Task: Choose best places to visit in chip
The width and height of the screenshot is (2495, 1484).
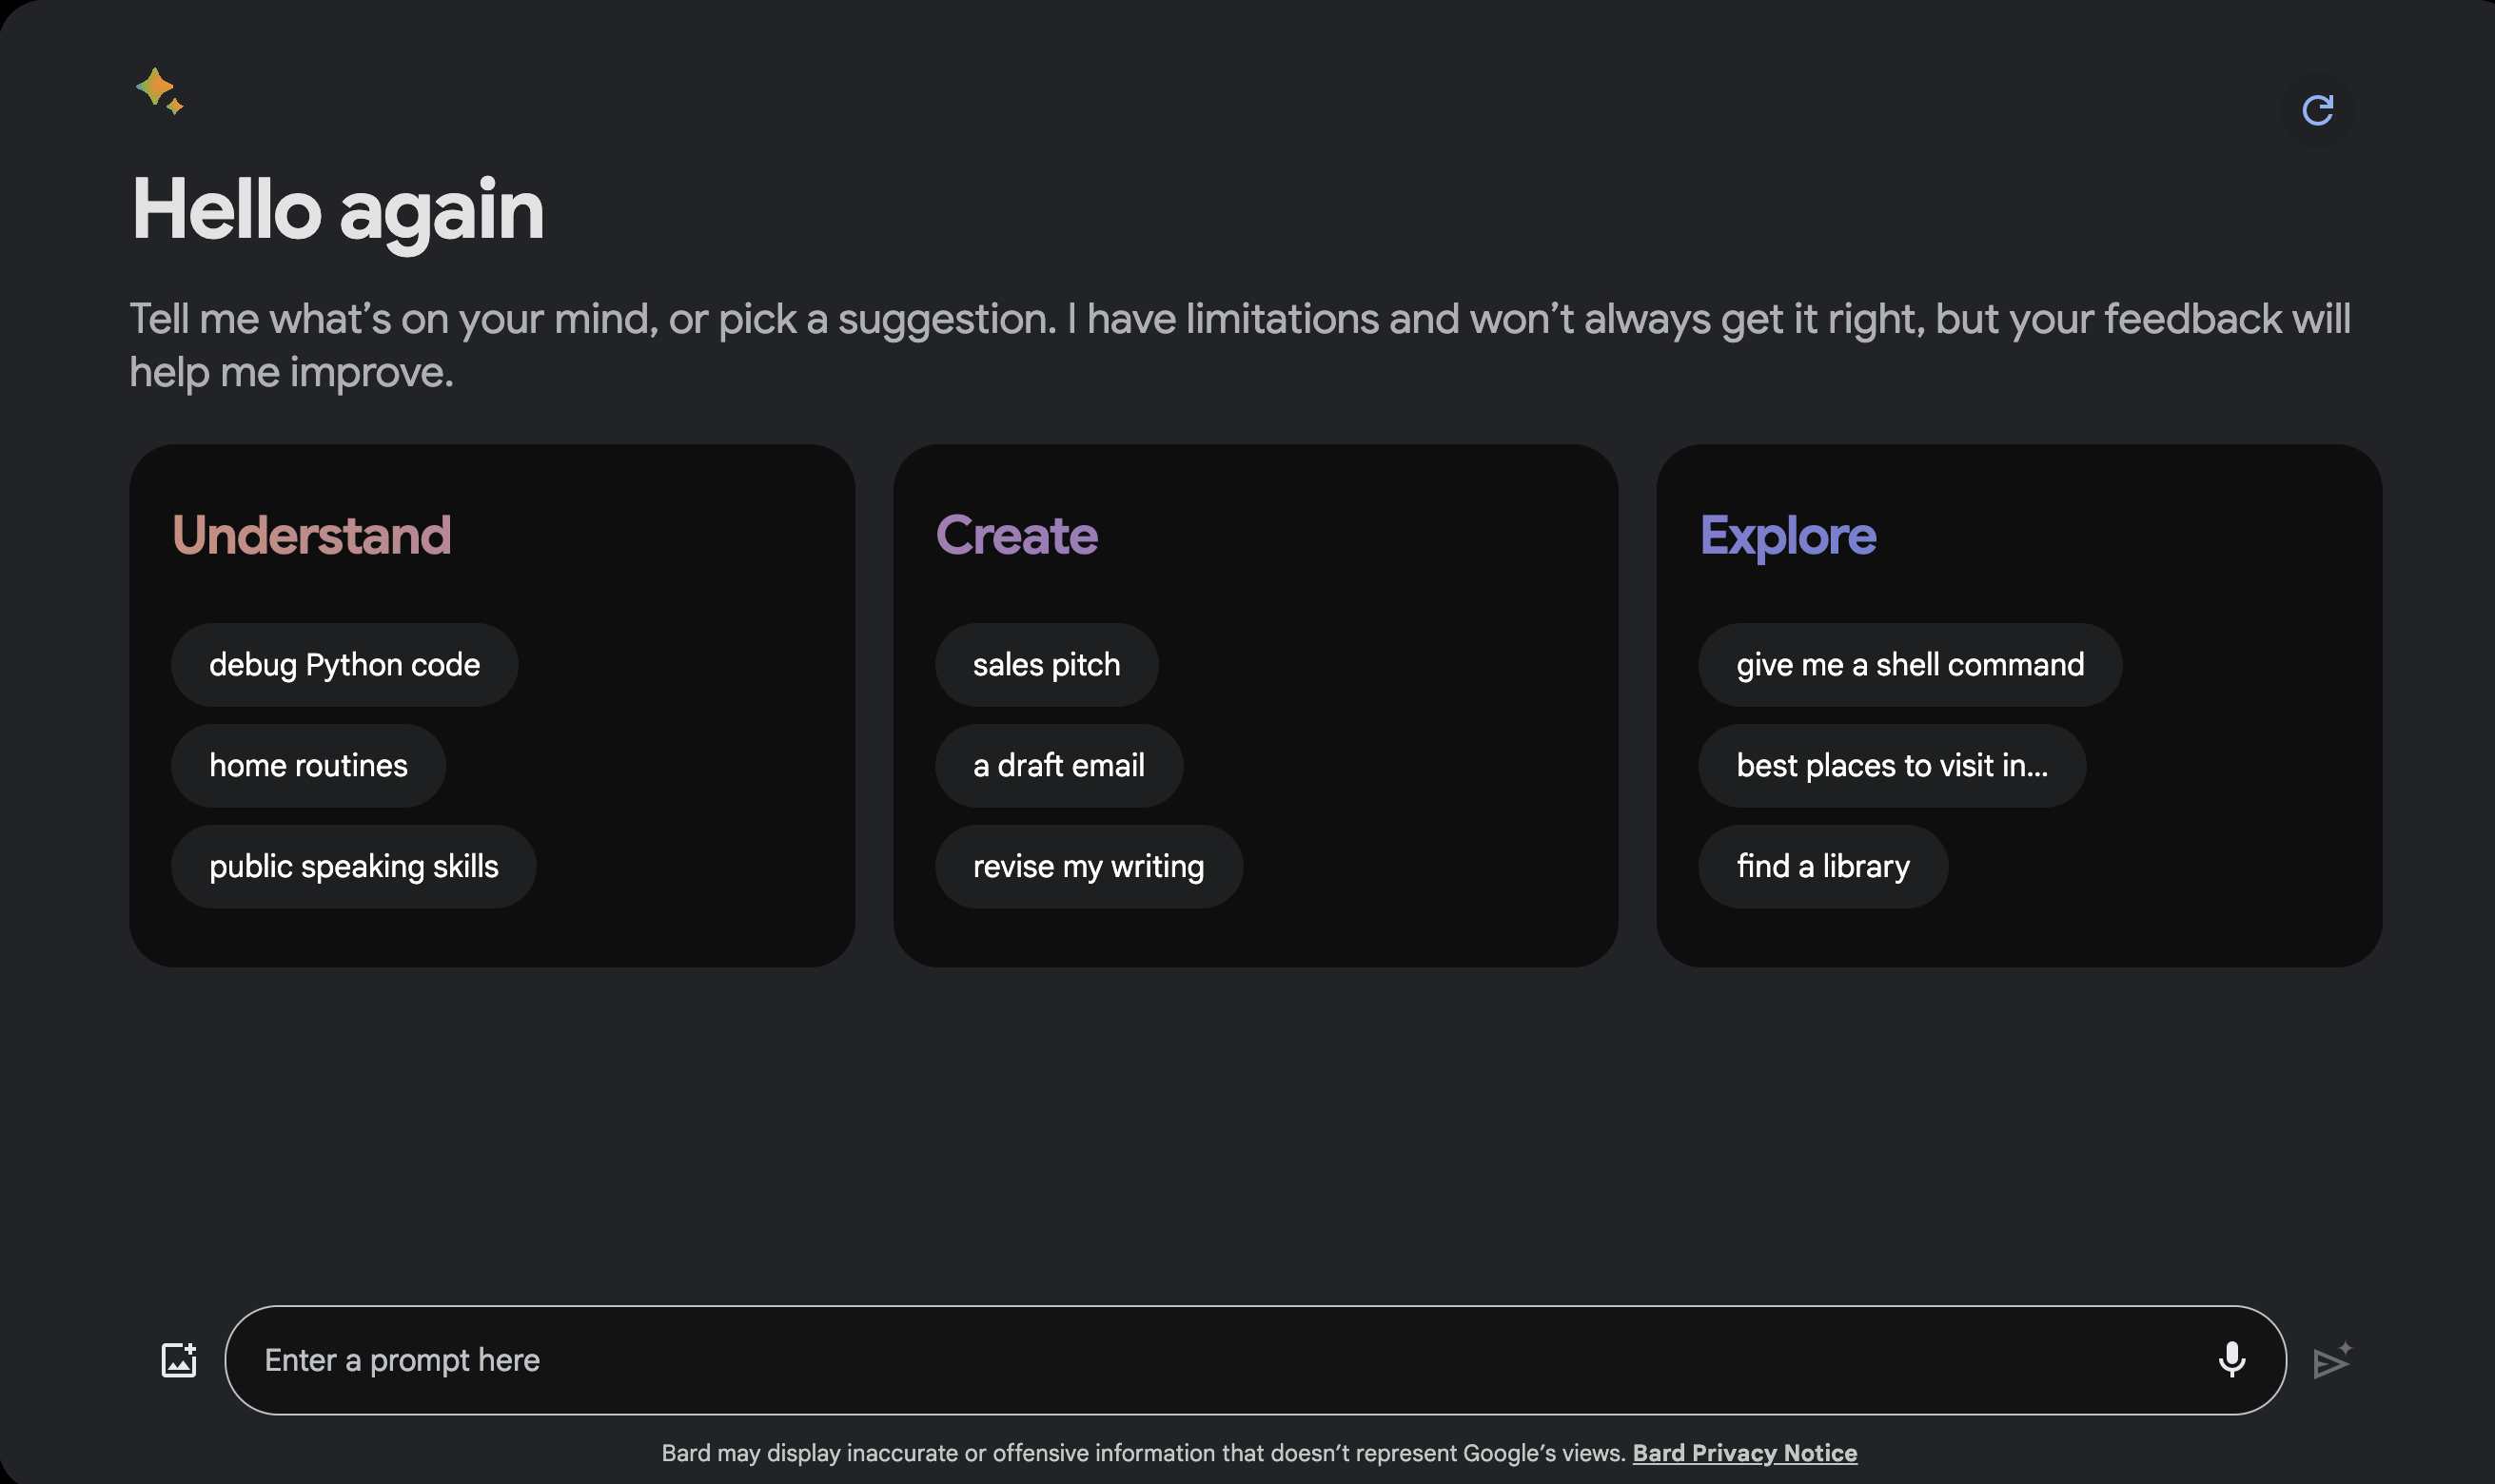Action: coord(1891,766)
